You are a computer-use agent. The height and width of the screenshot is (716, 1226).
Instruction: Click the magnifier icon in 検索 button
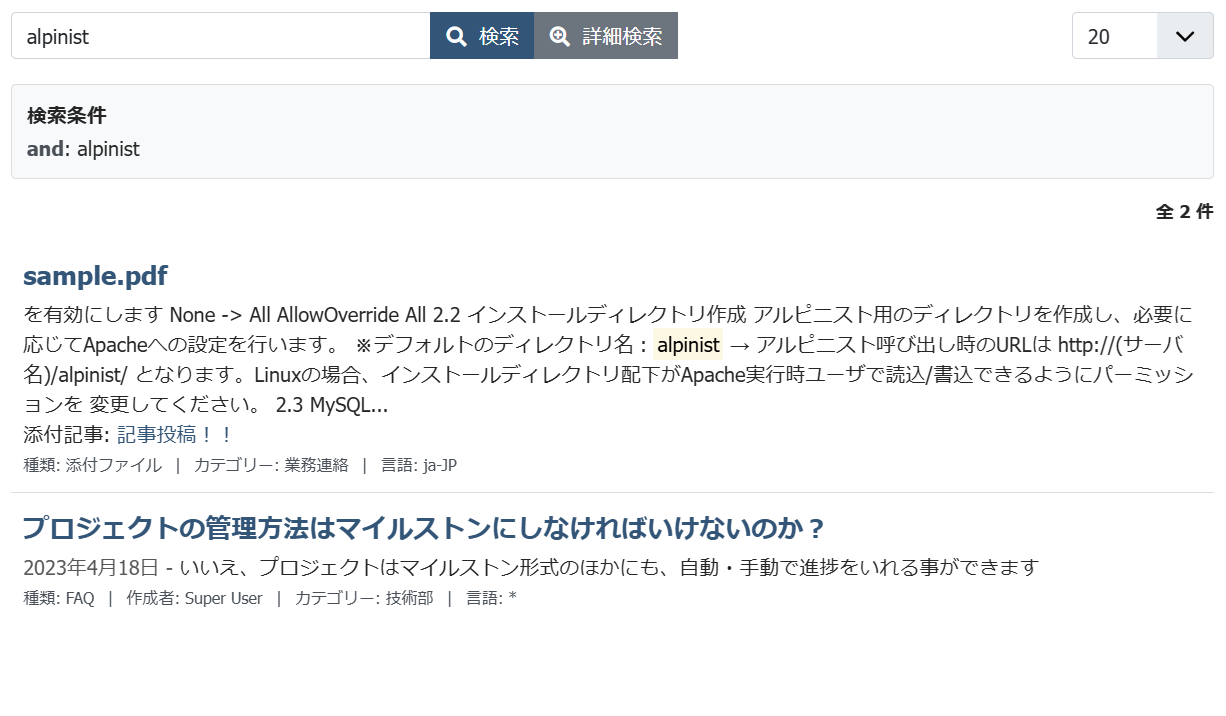point(457,37)
